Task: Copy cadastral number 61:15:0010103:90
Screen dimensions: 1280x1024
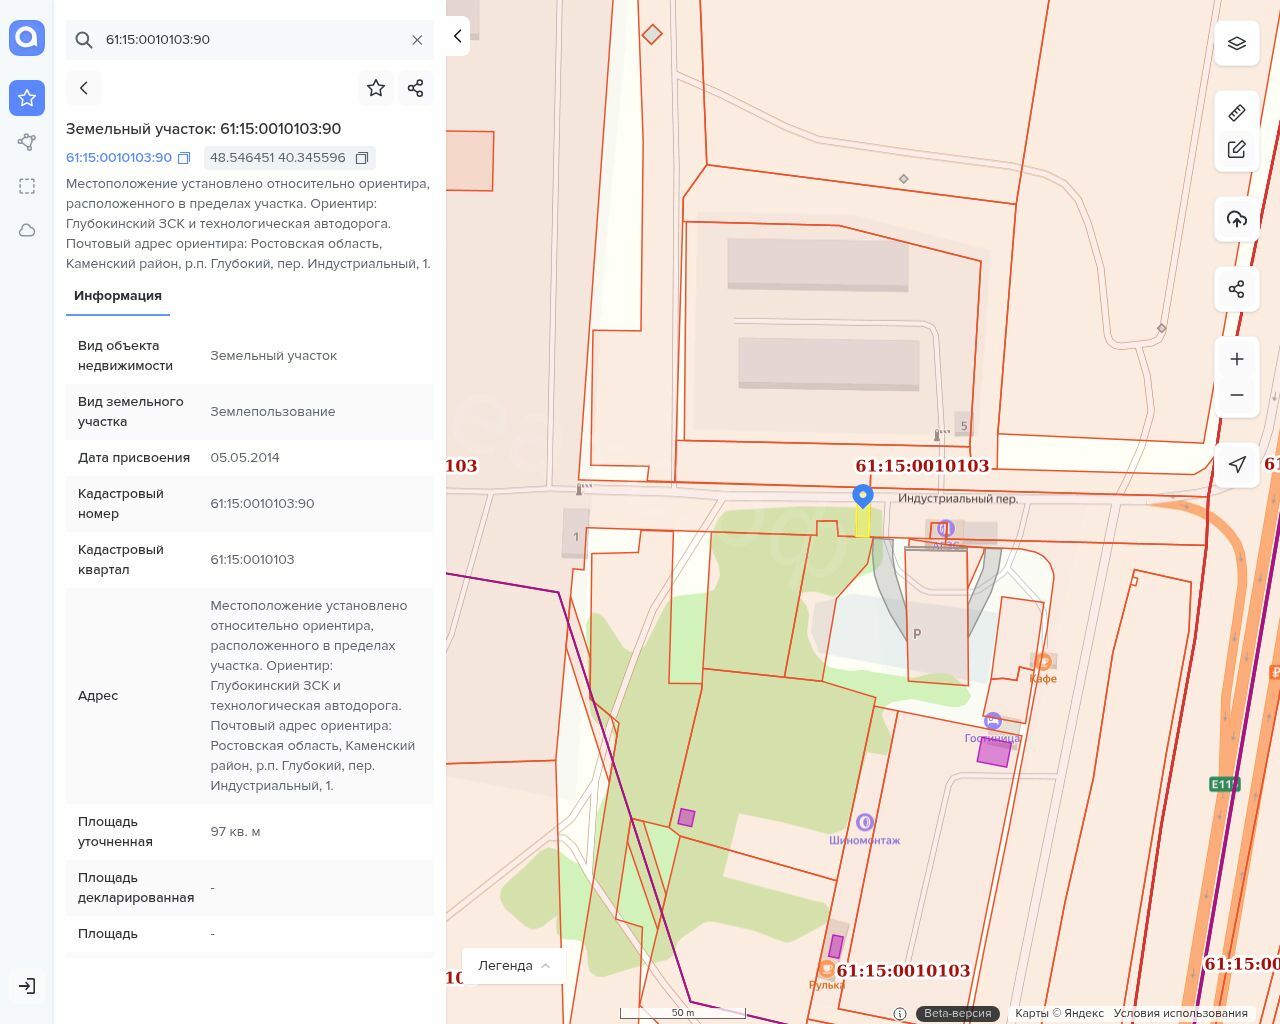Action: tap(184, 158)
